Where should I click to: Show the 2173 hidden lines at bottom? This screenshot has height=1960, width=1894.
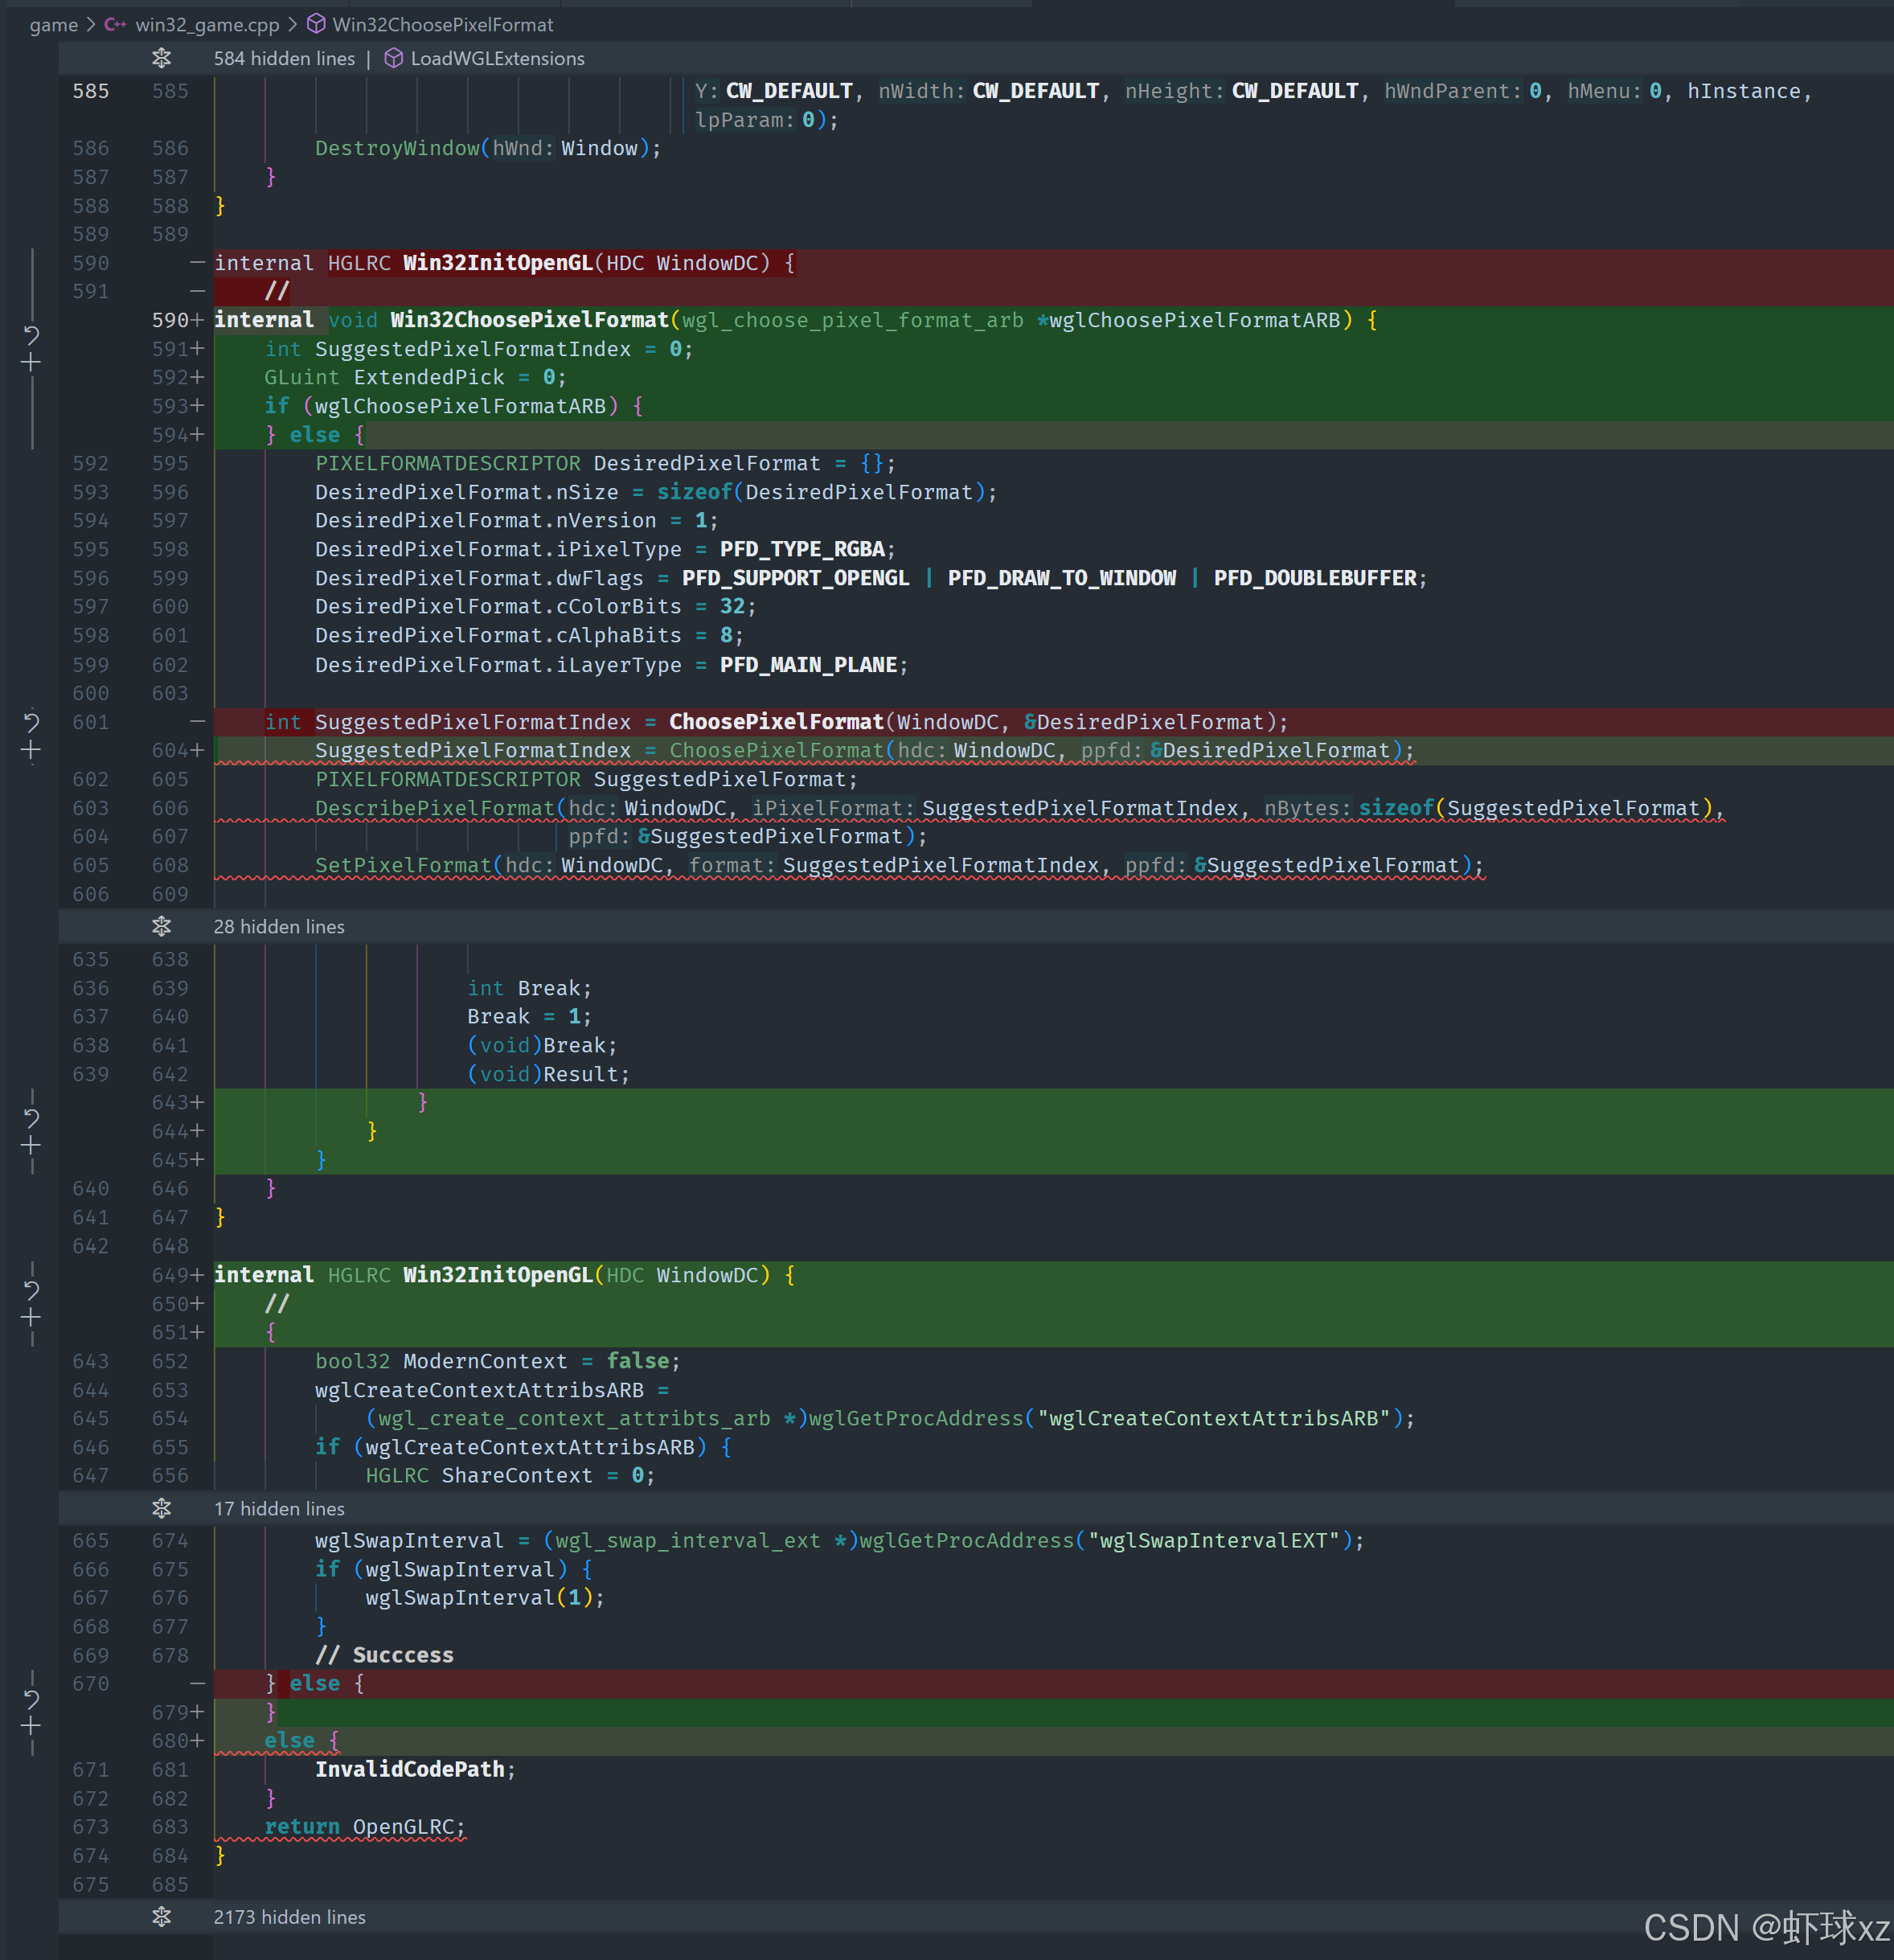161,1917
